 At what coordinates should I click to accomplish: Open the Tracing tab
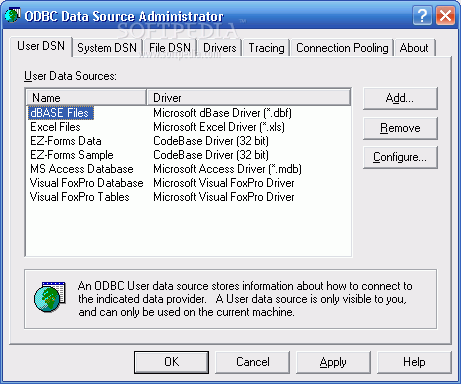tap(266, 48)
